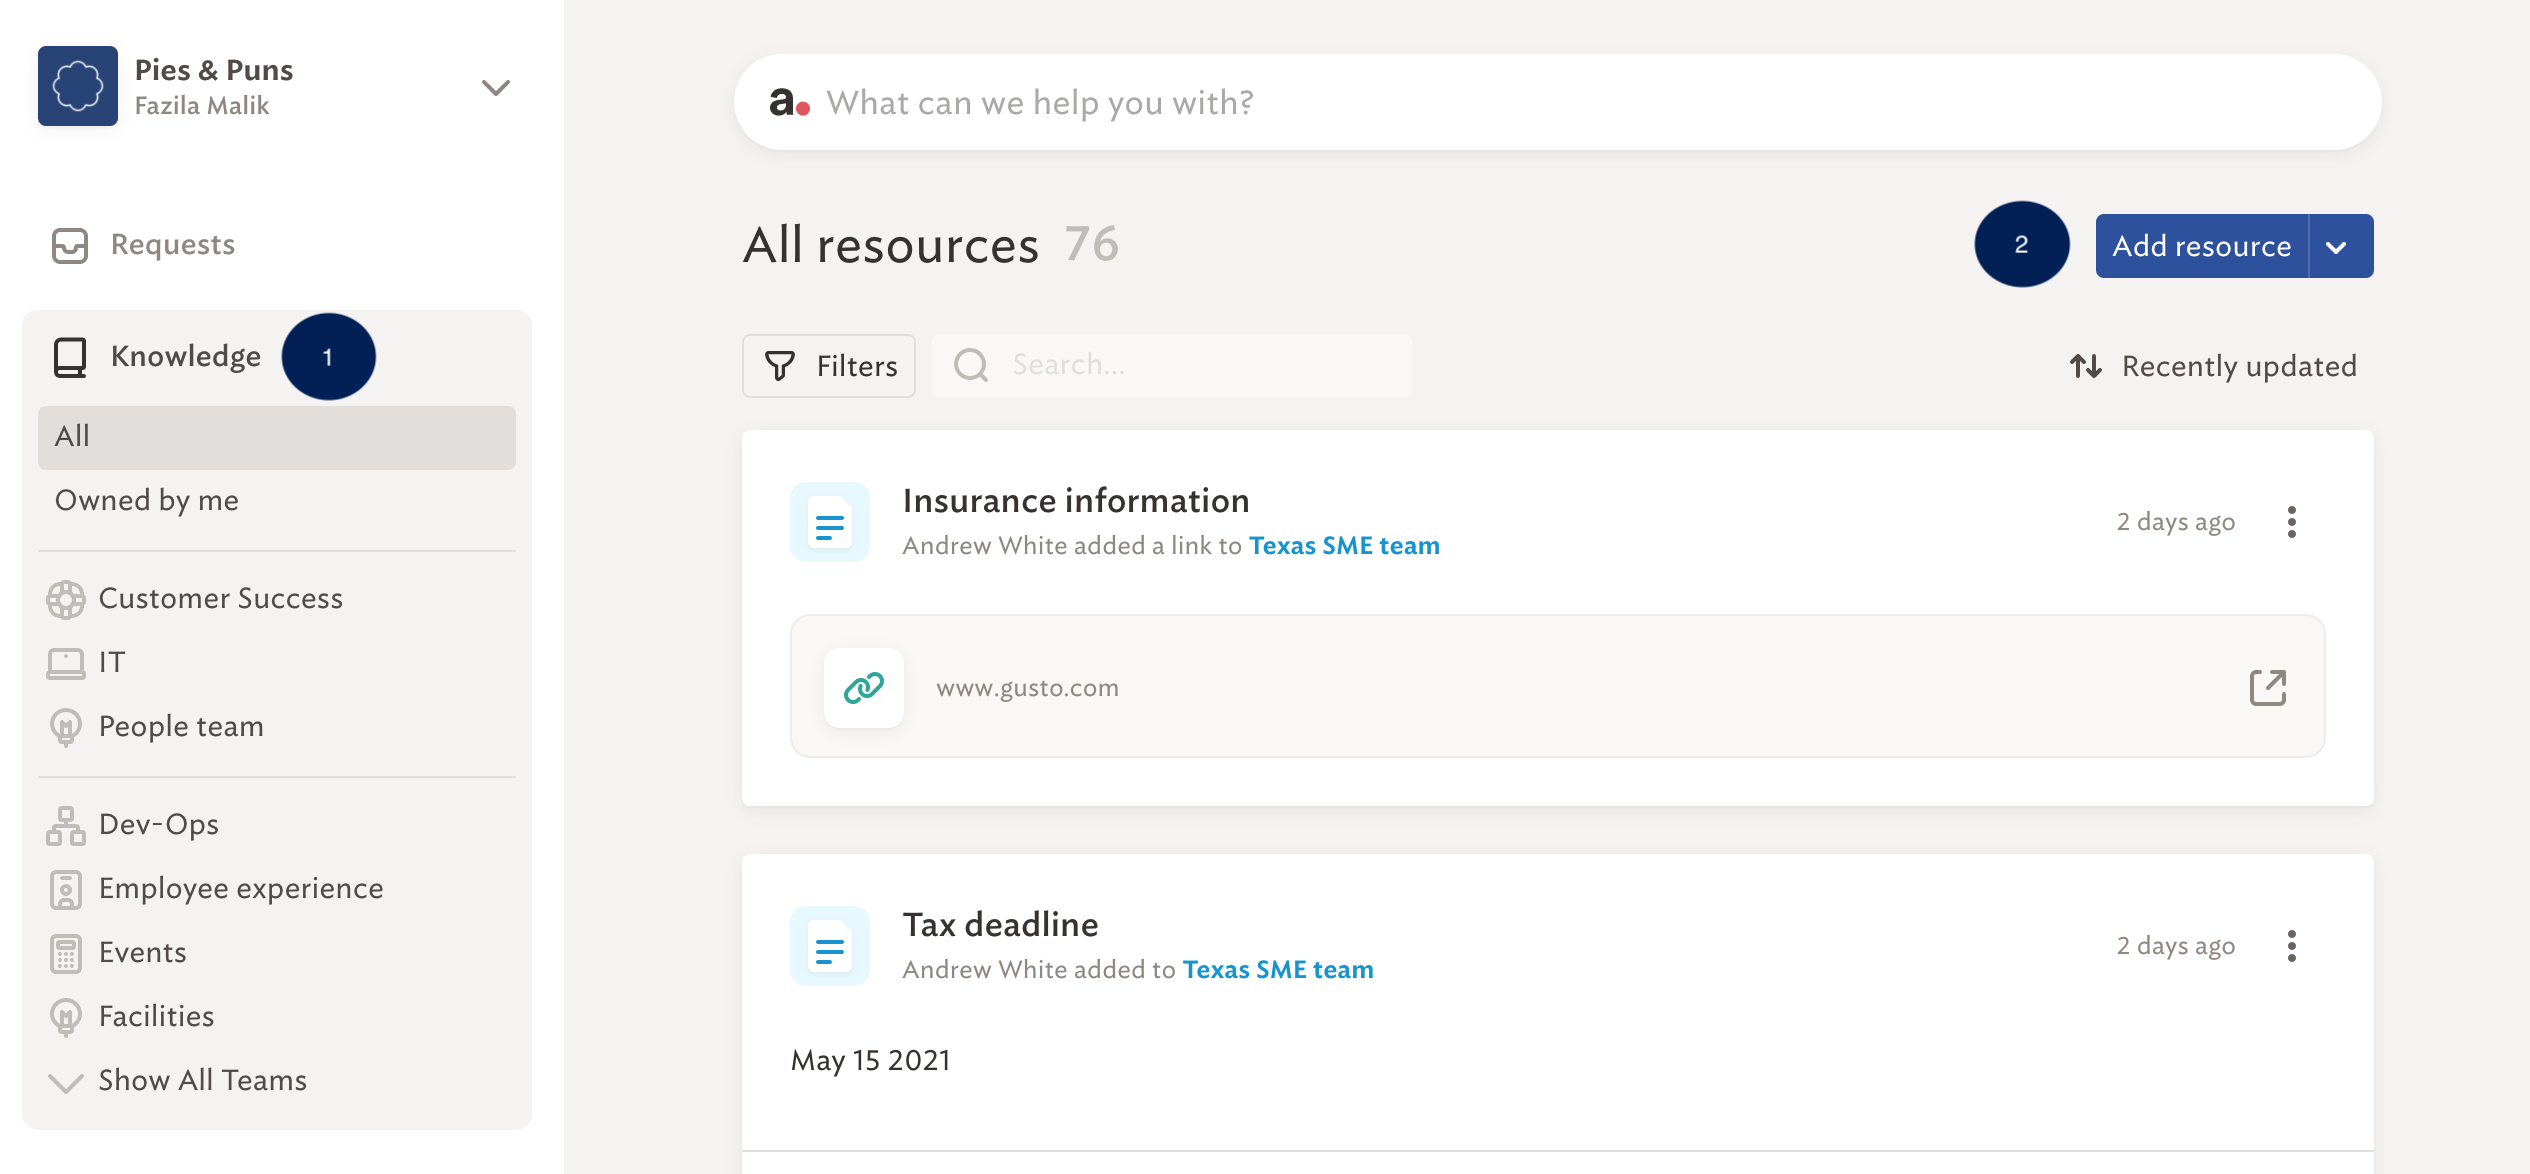Open Events team

click(143, 952)
